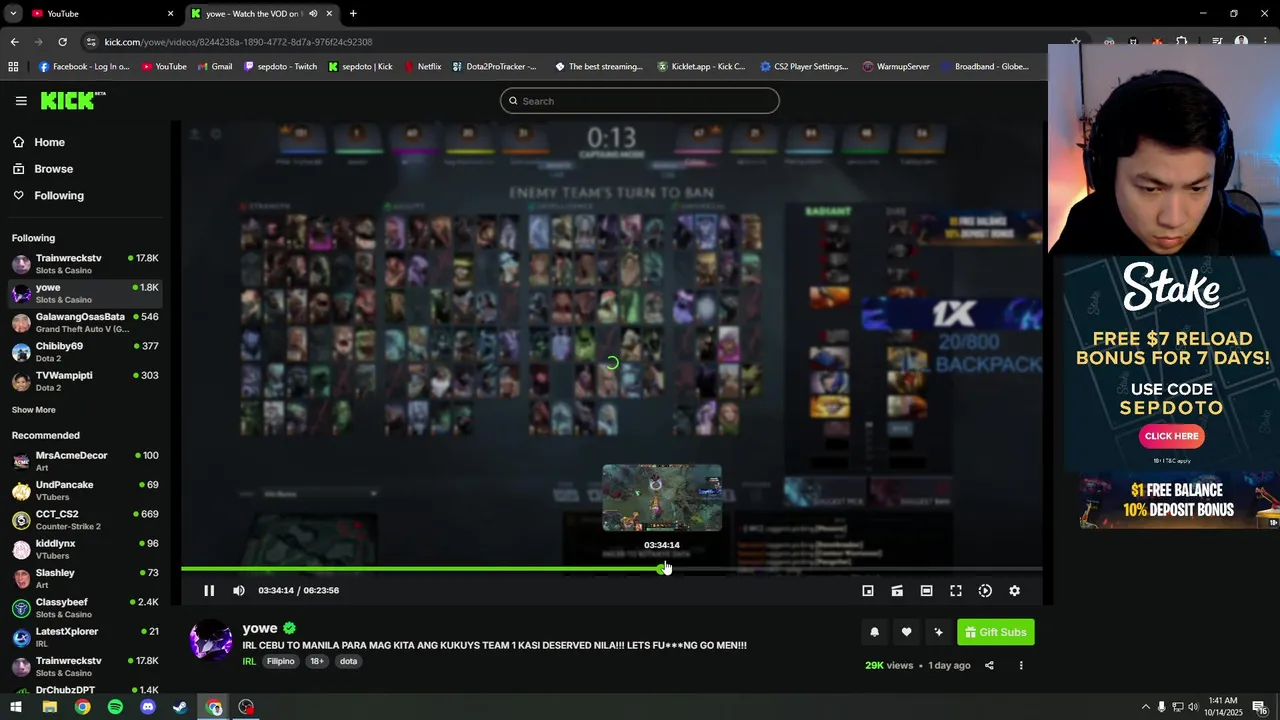Click the Kick logo
The image size is (1280, 720).
click(x=73, y=100)
